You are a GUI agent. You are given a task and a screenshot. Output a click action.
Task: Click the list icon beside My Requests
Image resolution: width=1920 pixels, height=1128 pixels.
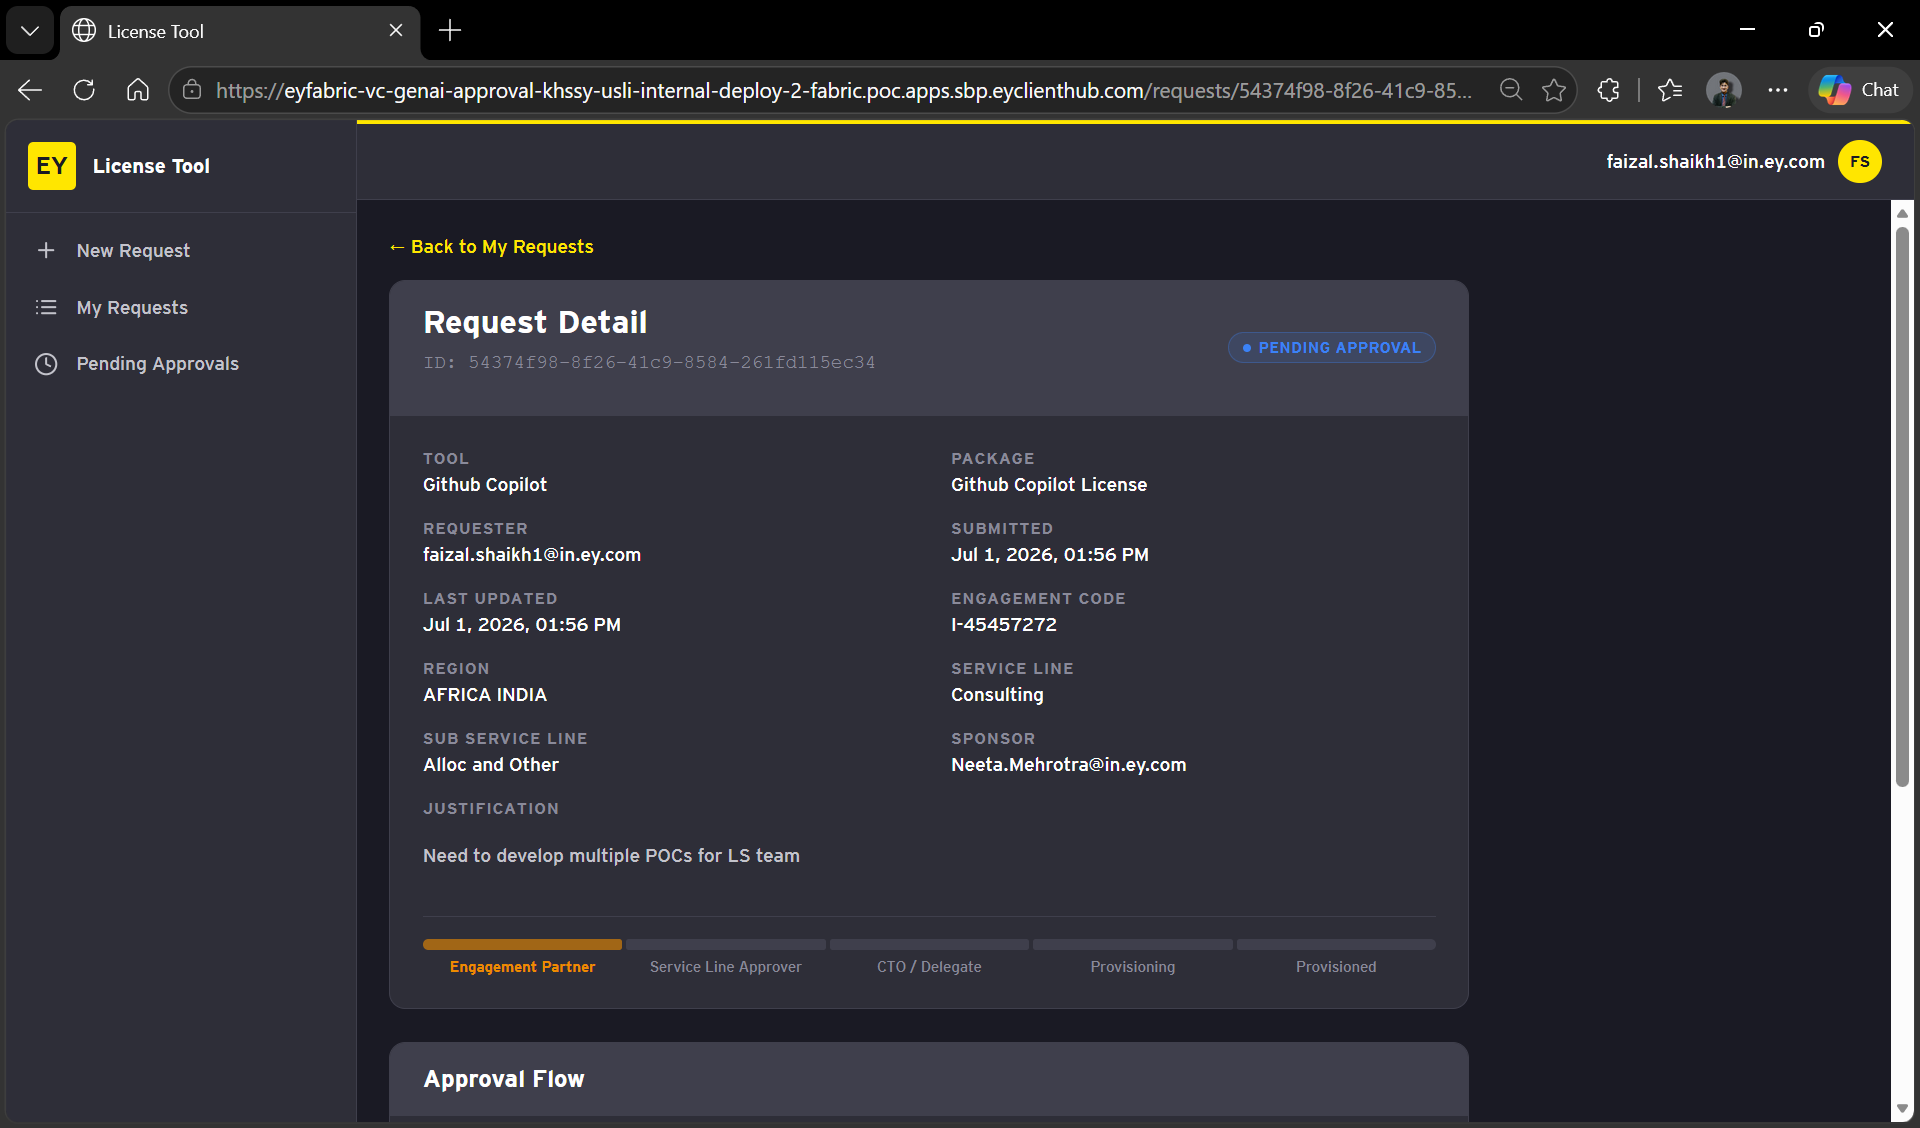coord(46,307)
